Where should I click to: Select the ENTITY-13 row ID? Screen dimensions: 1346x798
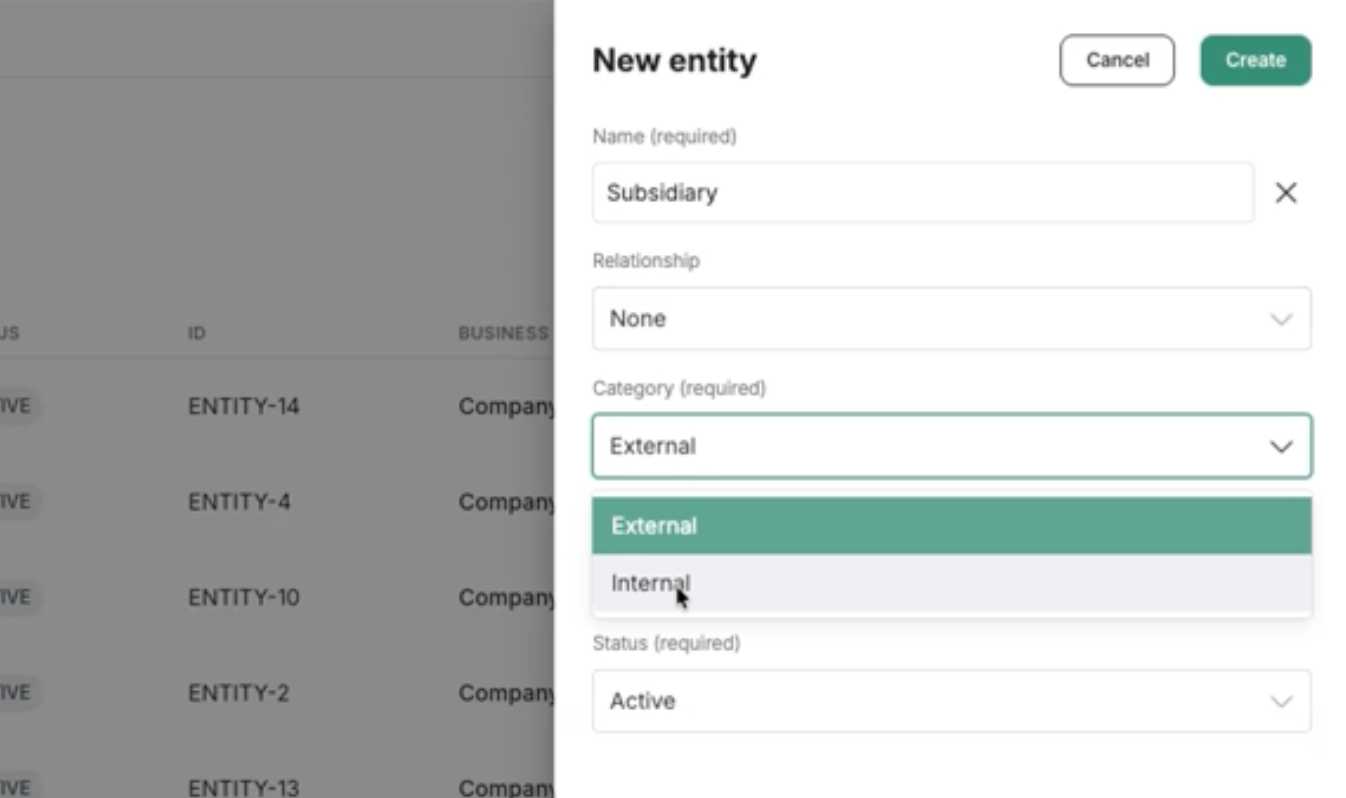point(243,787)
